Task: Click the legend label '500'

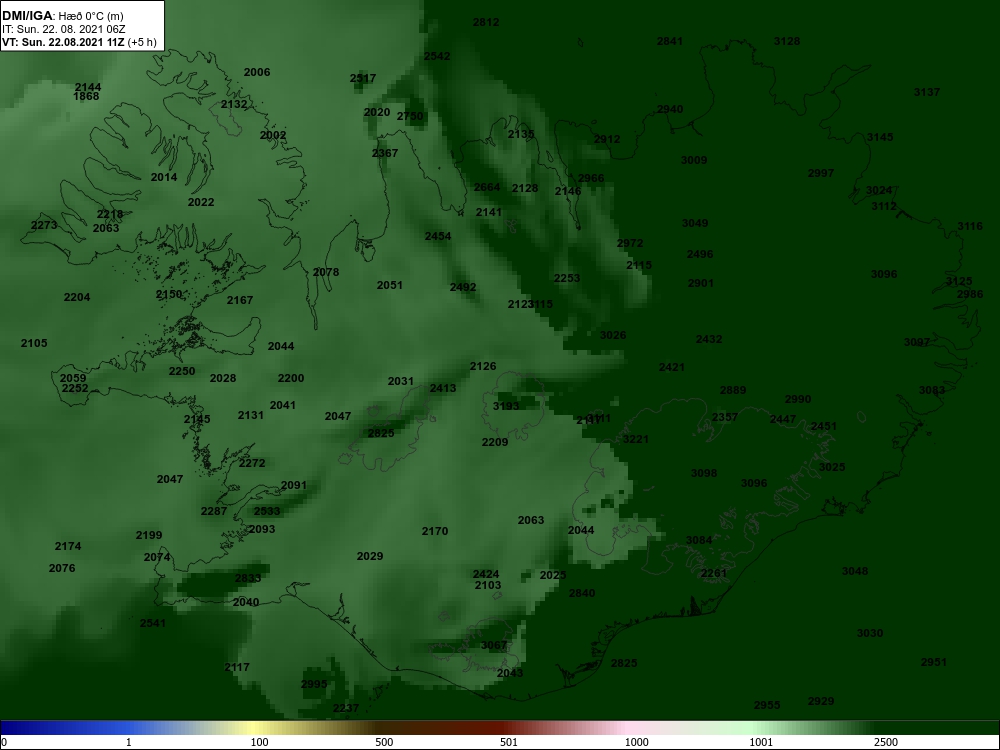Action: 384,742
